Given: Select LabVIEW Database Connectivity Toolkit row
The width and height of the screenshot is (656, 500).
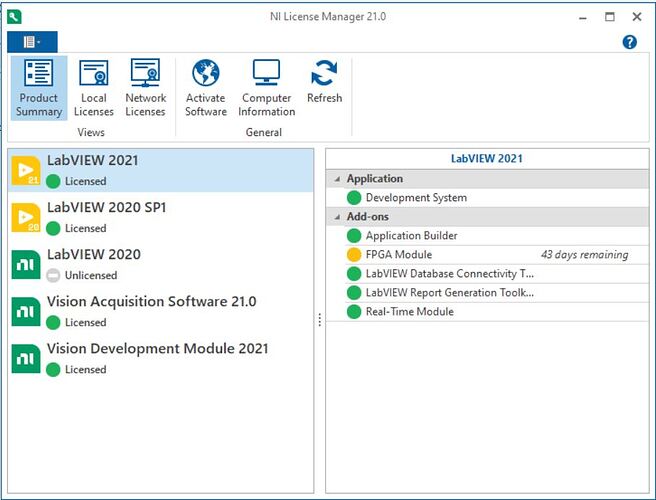Looking at the screenshot, I should click(x=497, y=274).
